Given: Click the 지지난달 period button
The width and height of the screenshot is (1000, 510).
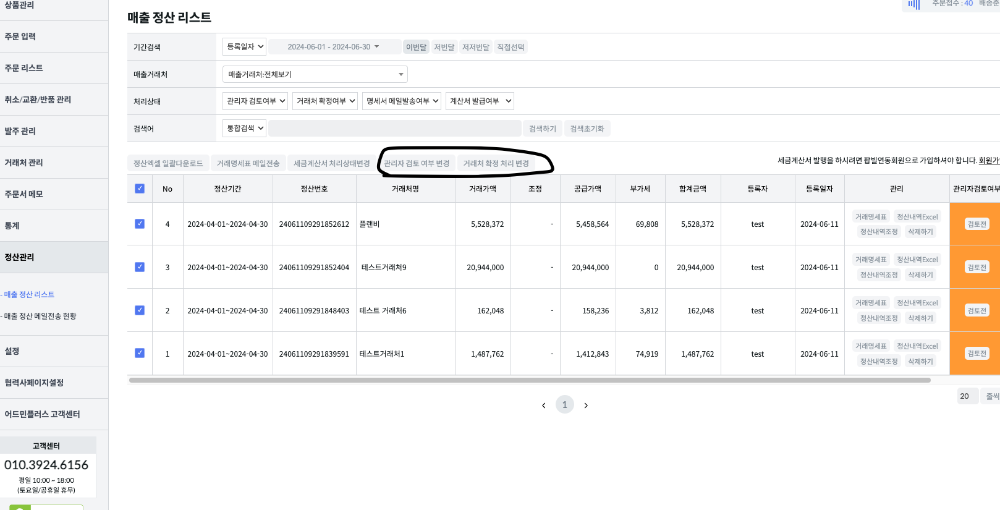Looking at the screenshot, I should 476,47.
